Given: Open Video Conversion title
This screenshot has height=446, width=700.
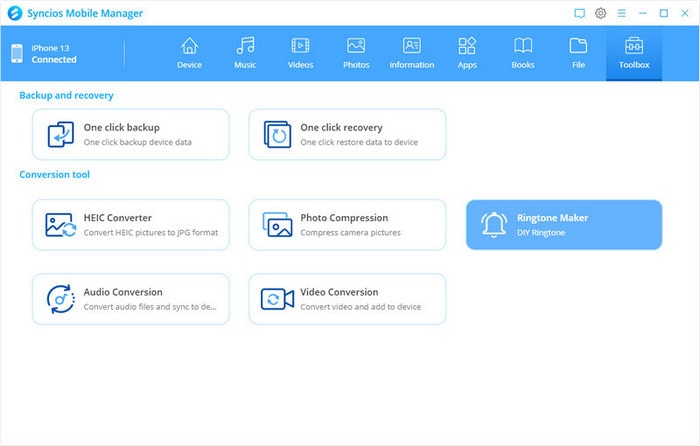Looking at the screenshot, I should click(339, 292).
